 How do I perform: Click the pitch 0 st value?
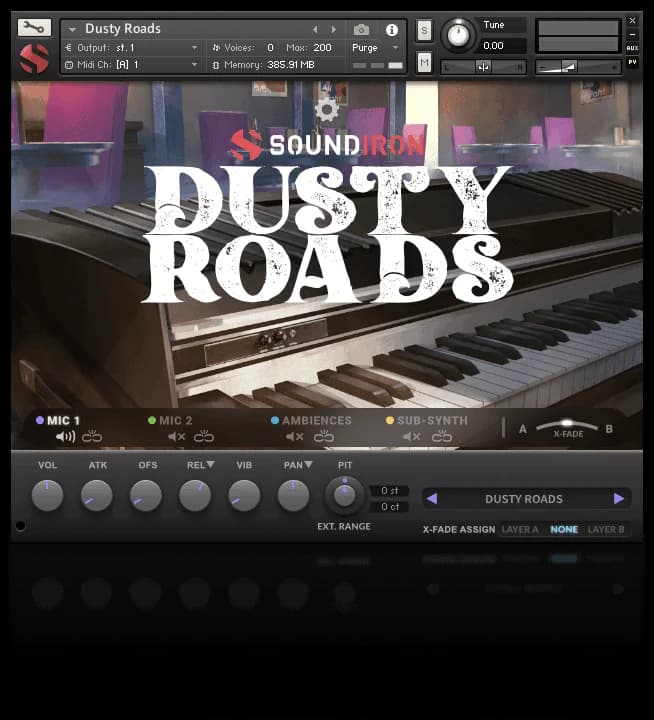[x=390, y=490]
